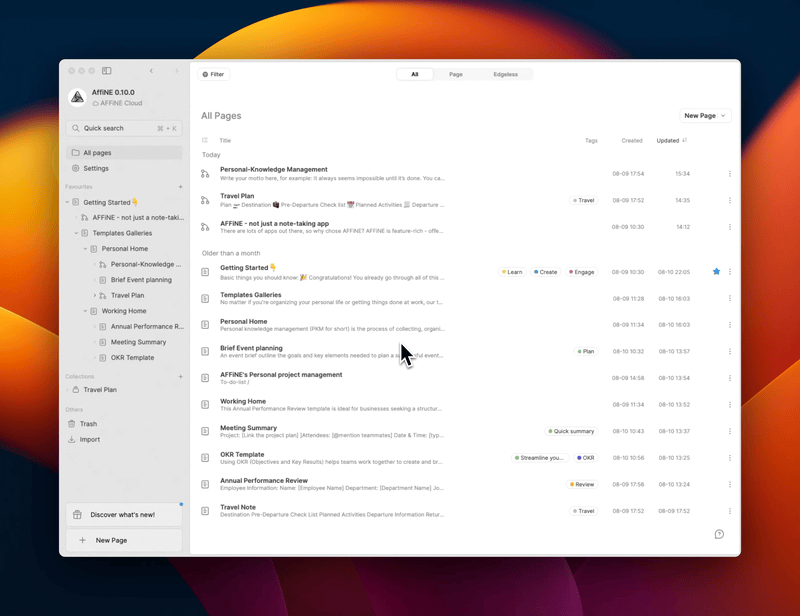Click edgeless icon of Personal-Knowledge Management row

[205, 174]
